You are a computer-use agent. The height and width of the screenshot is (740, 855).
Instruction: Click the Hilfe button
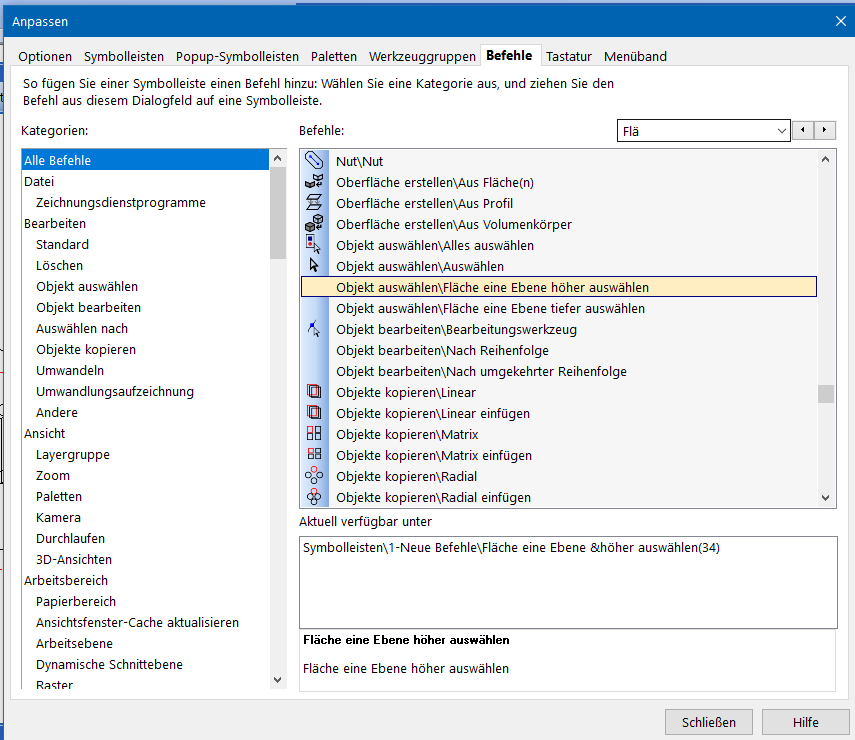805,722
